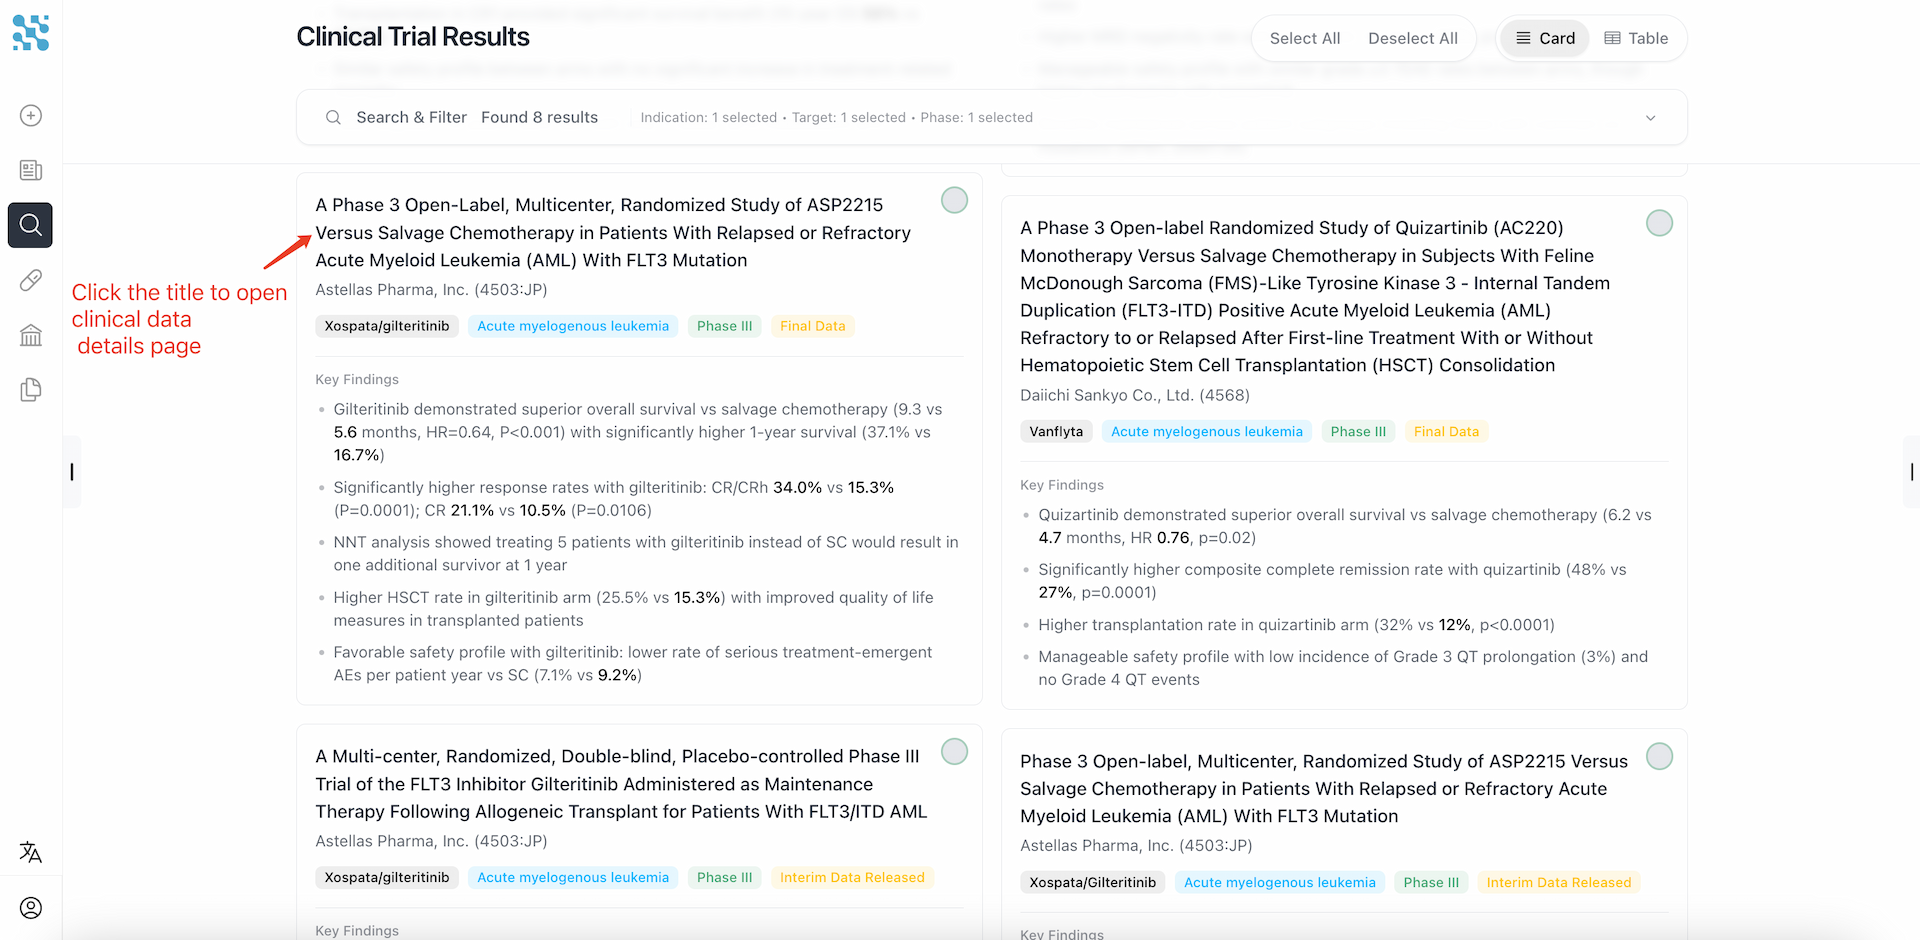Toggle the right panel edge handle
1920x940 pixels.
click(x=1911, y=472)
